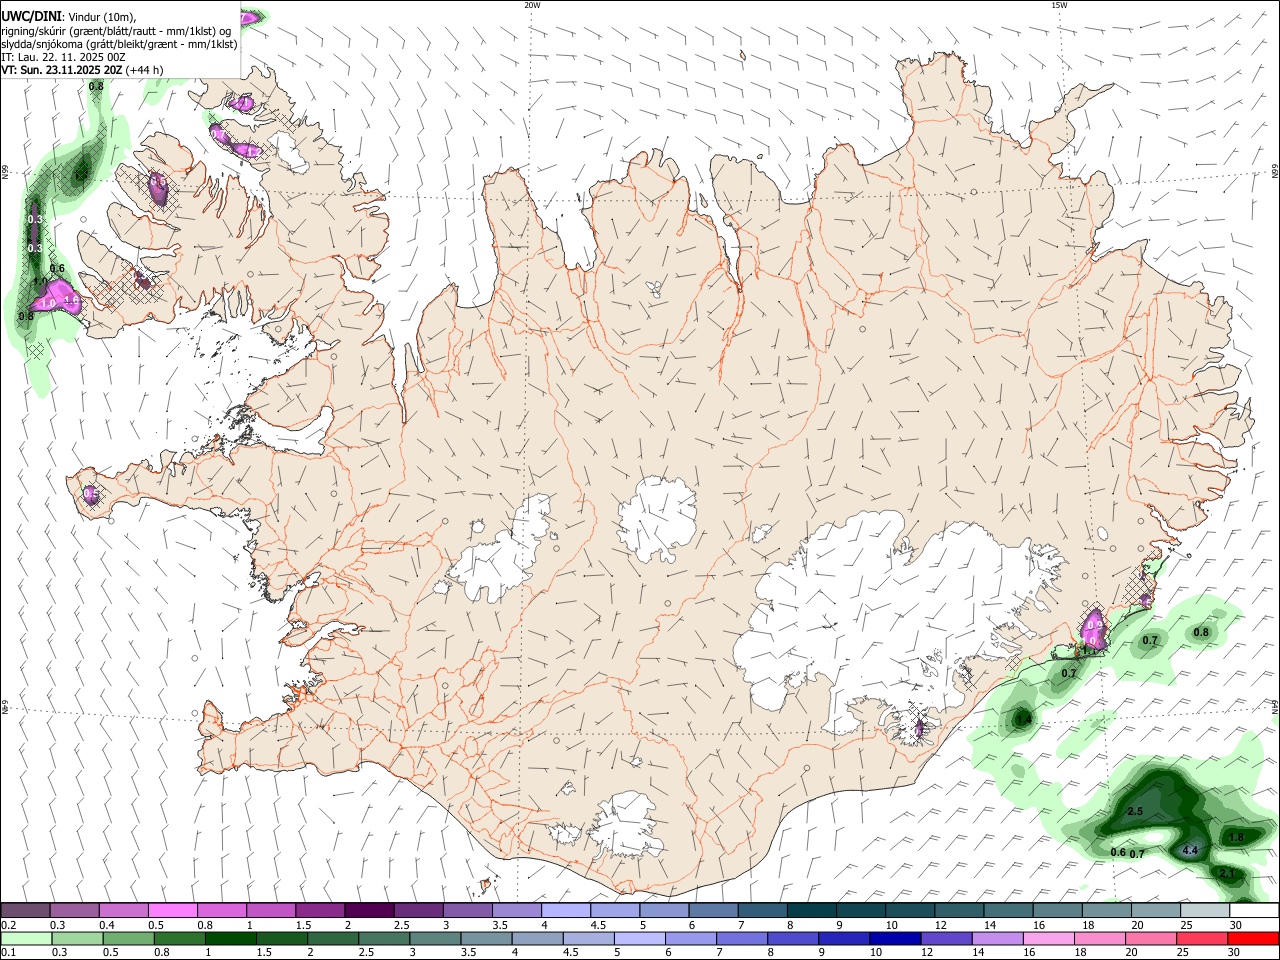Click the 0.8 rain value off the east coast
The image size is (1280, 960).
tap(1201, 632)
